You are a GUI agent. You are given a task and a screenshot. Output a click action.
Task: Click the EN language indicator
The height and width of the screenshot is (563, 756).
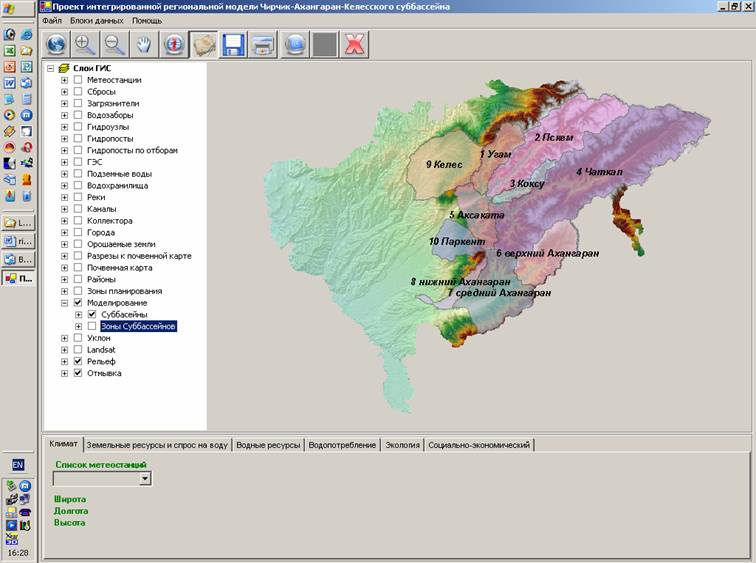[18, 465]
